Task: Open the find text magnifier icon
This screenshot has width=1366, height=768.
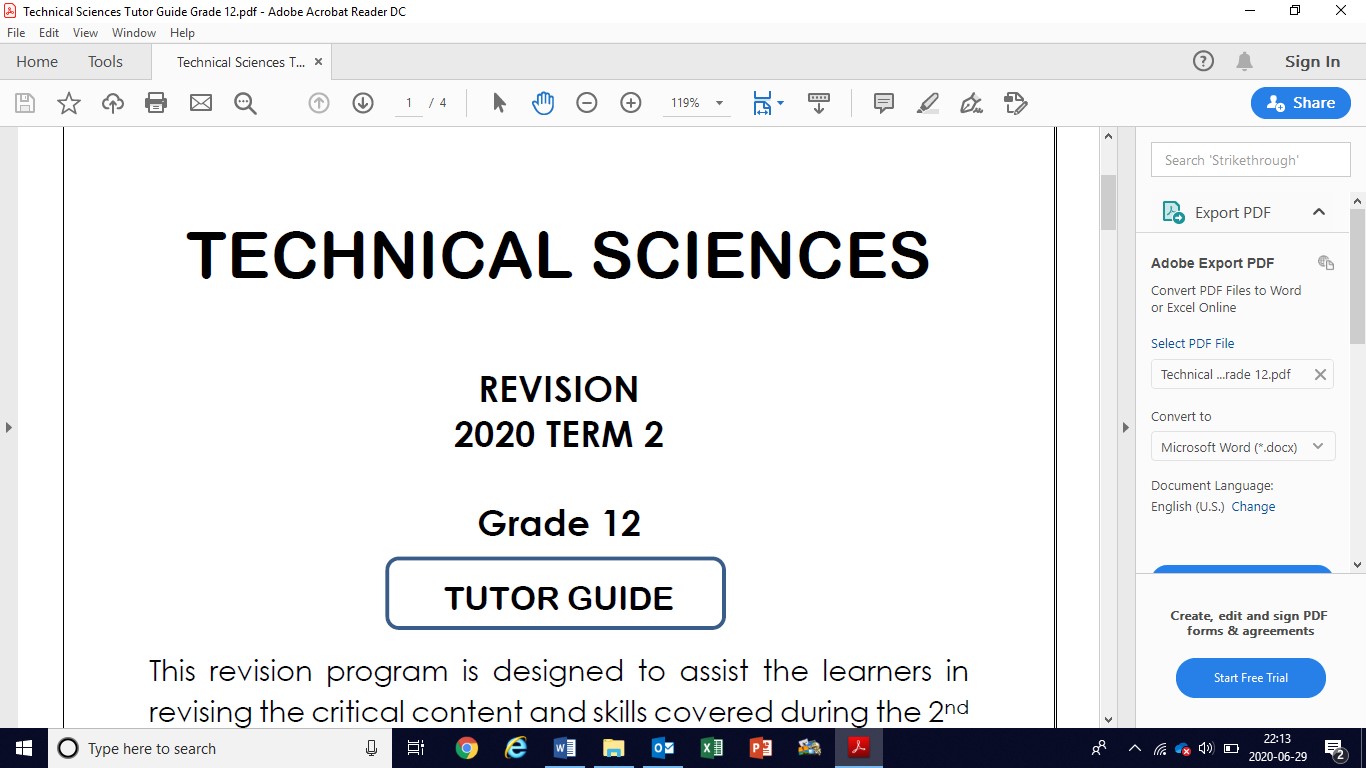Action: (245, 103)
